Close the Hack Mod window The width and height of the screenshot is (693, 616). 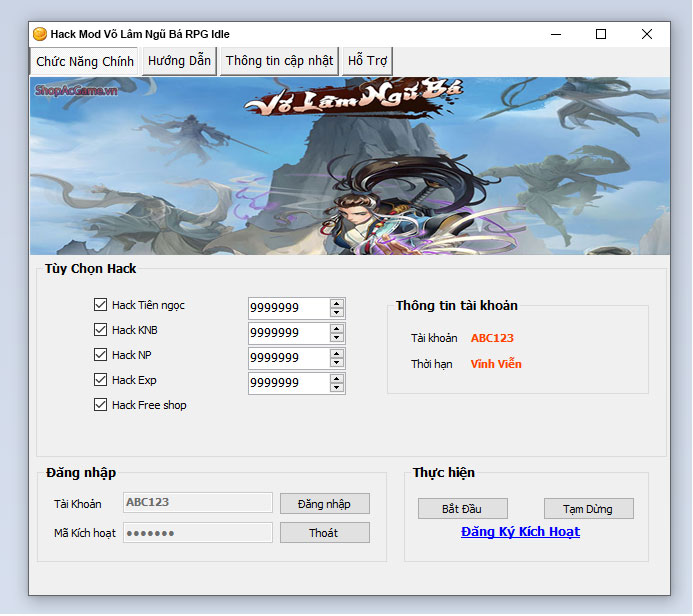coord(647,34)
